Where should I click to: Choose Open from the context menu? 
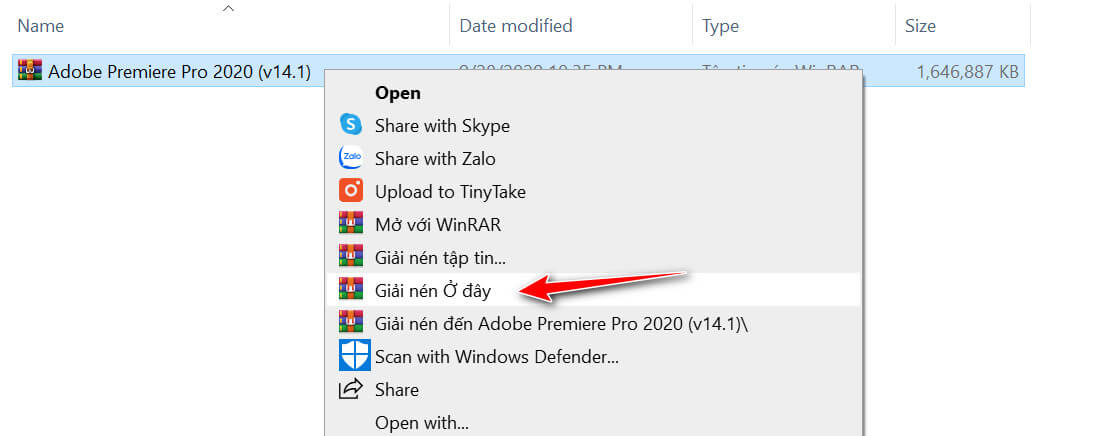coord(397,93)
